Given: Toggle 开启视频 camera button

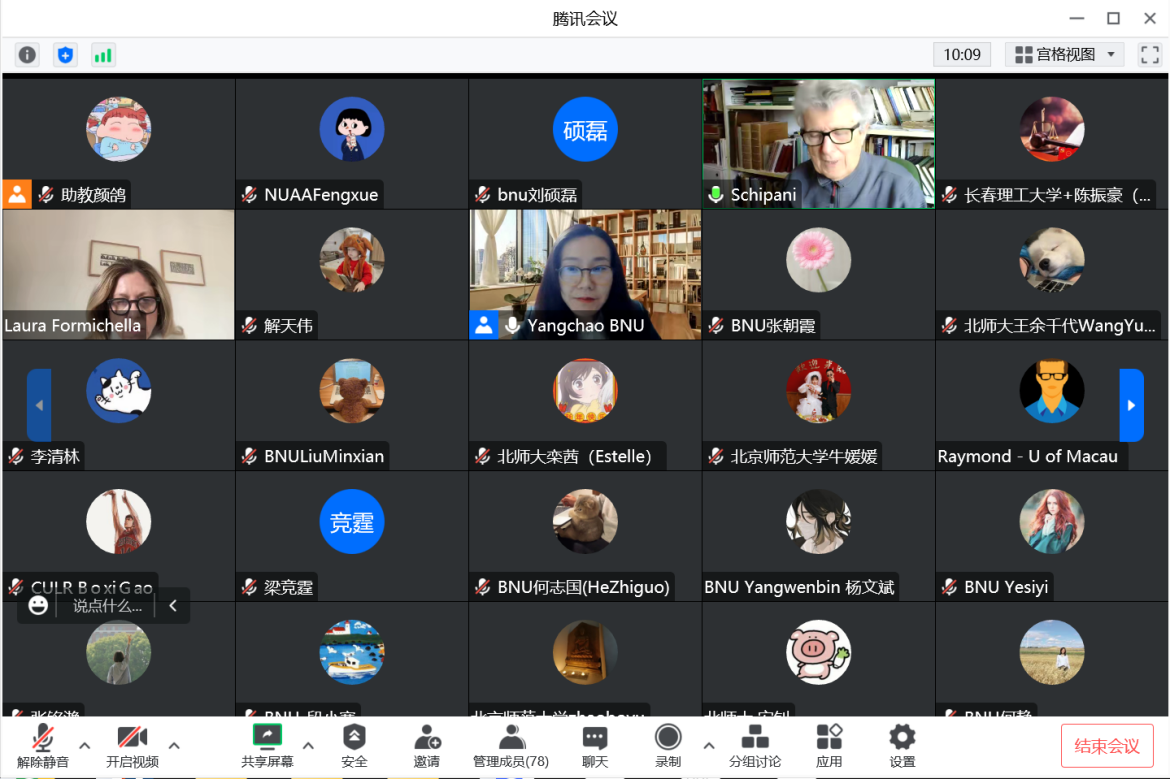Looking at the screenshot, I should 132,746.
